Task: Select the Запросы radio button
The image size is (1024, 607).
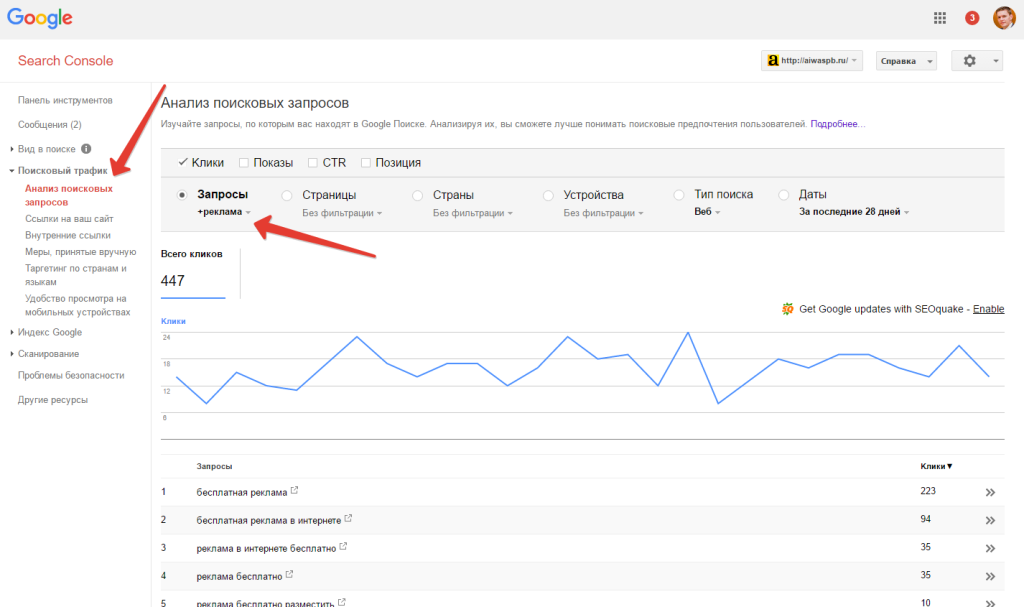Action: pos(182,195)
